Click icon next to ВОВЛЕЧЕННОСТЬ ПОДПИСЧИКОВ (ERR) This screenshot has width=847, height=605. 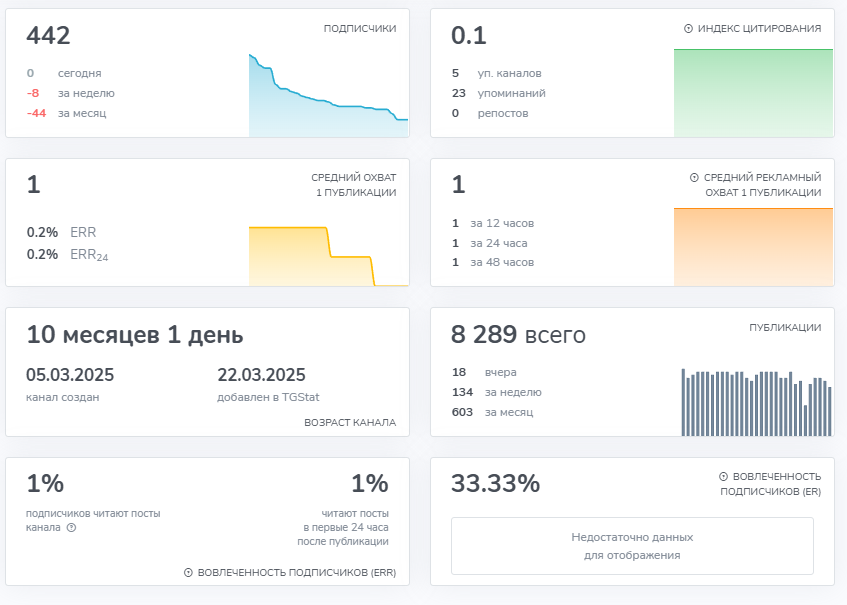[188, 573]
